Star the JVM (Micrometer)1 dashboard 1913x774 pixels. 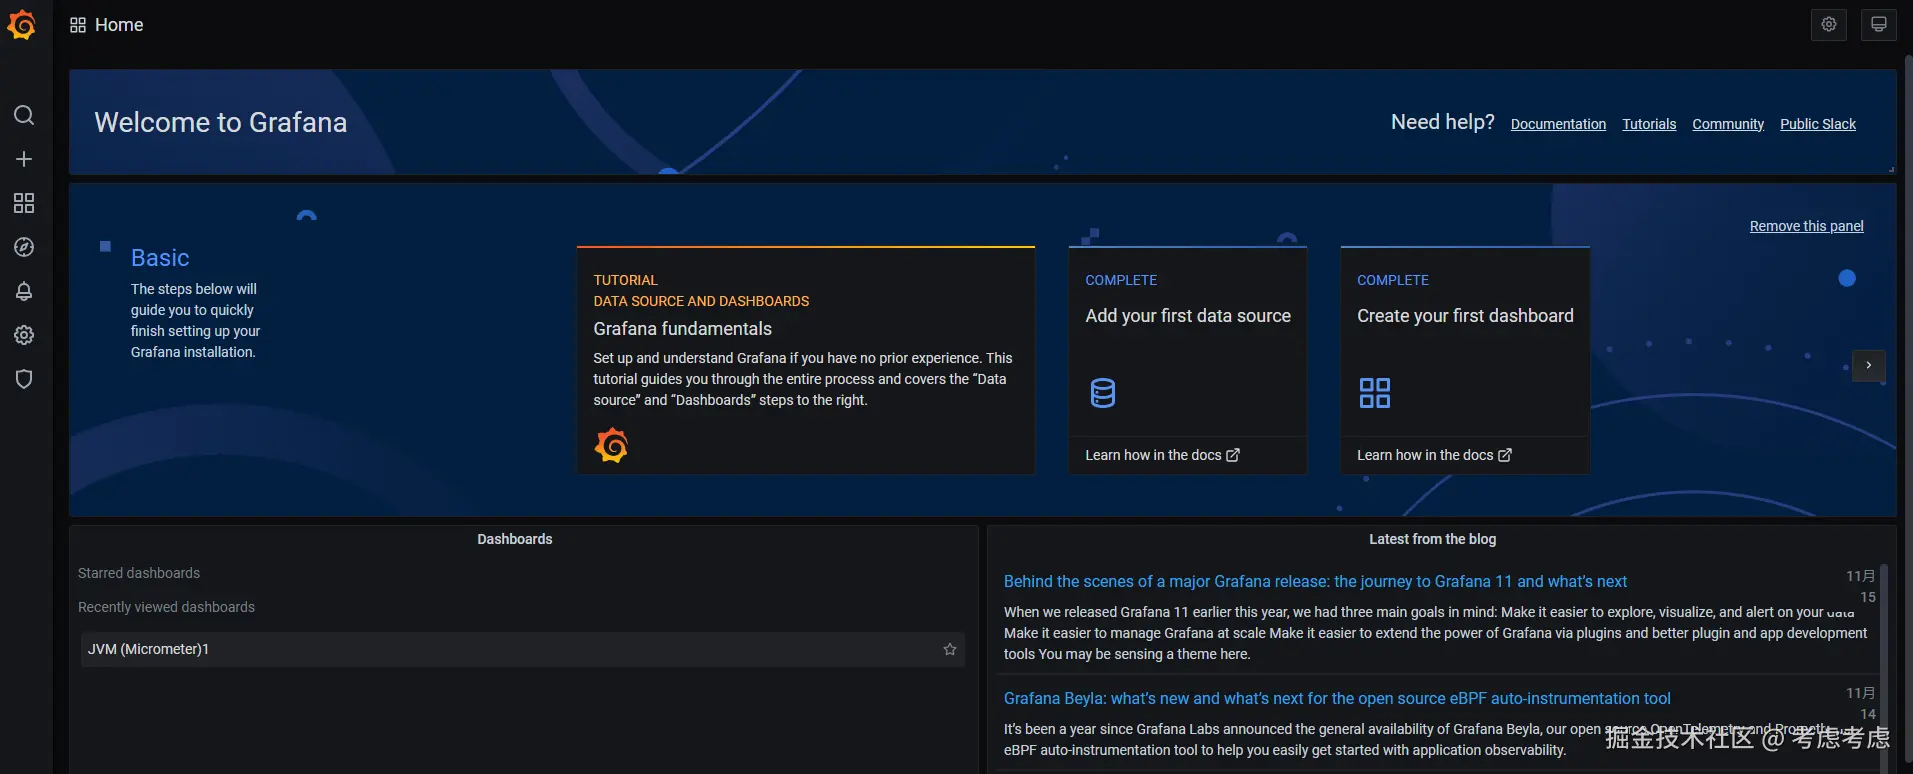tap(950, 649)
